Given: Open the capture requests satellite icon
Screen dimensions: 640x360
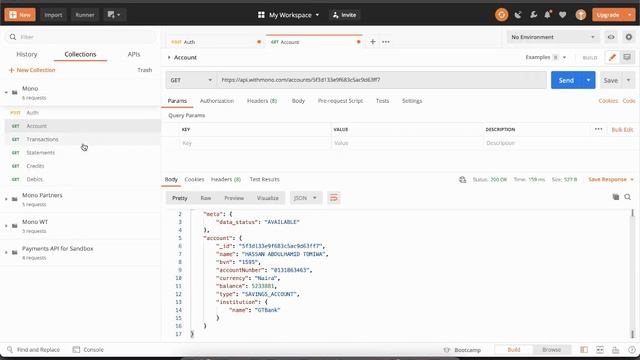Looking at the screenshot, I should coord(518,15).
